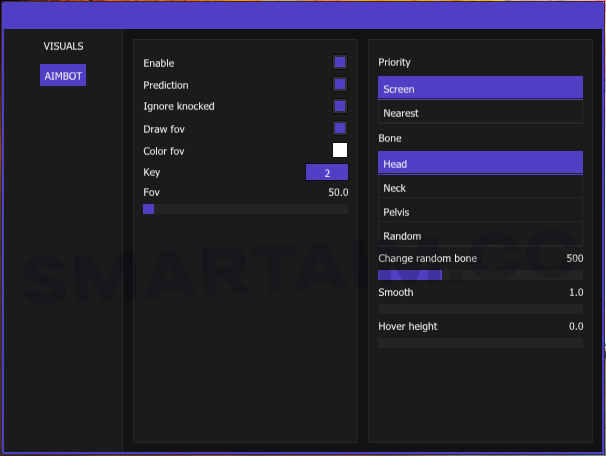Viewport: 606px width, 456px height.
Task: Click the Fov slider track
Action: 245,209
